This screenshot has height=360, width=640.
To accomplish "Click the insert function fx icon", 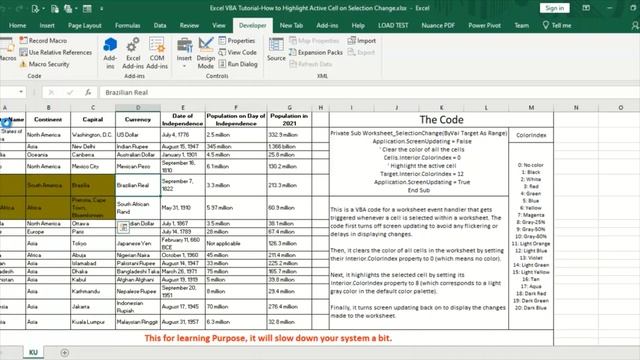I will pyautogui.click(x=88, y=92).
